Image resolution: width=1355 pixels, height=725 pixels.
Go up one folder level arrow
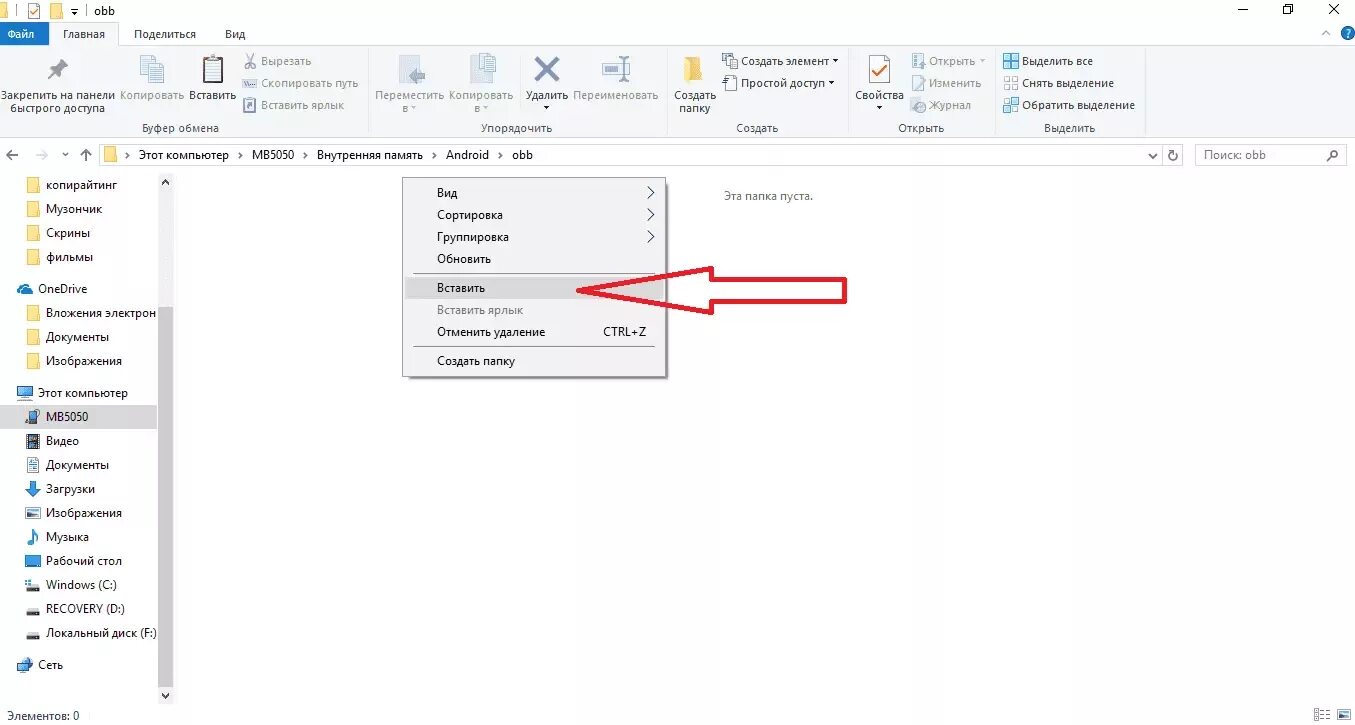click(x=86, y=155)
